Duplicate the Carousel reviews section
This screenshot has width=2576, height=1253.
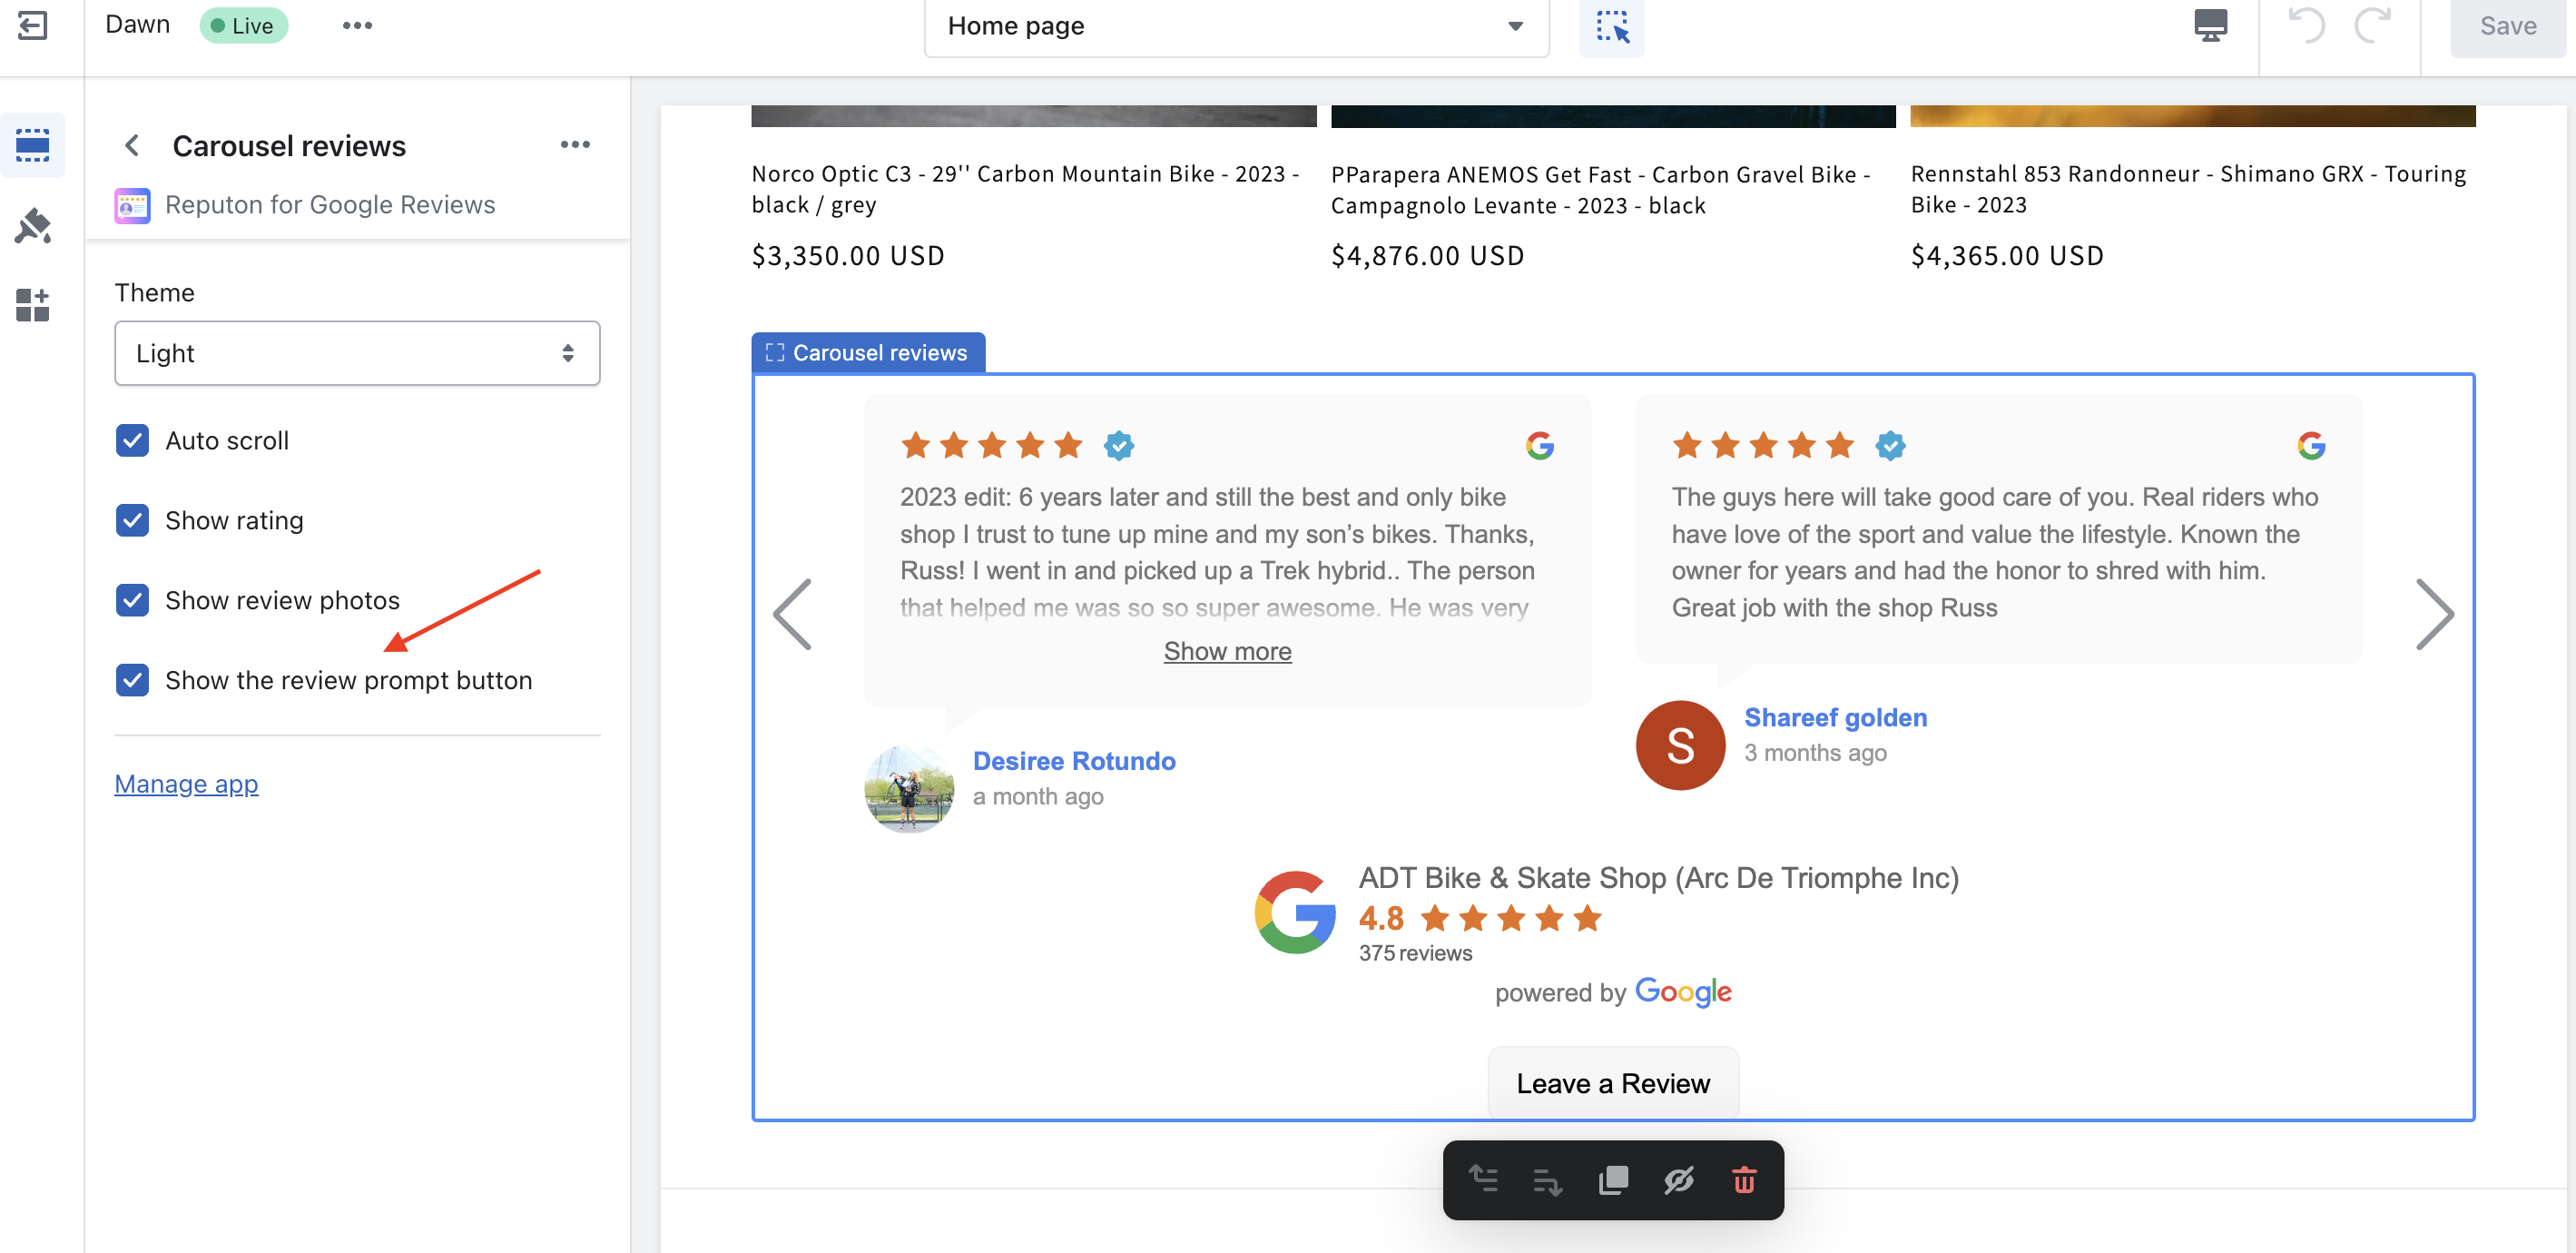(x=1613, y=1180)
